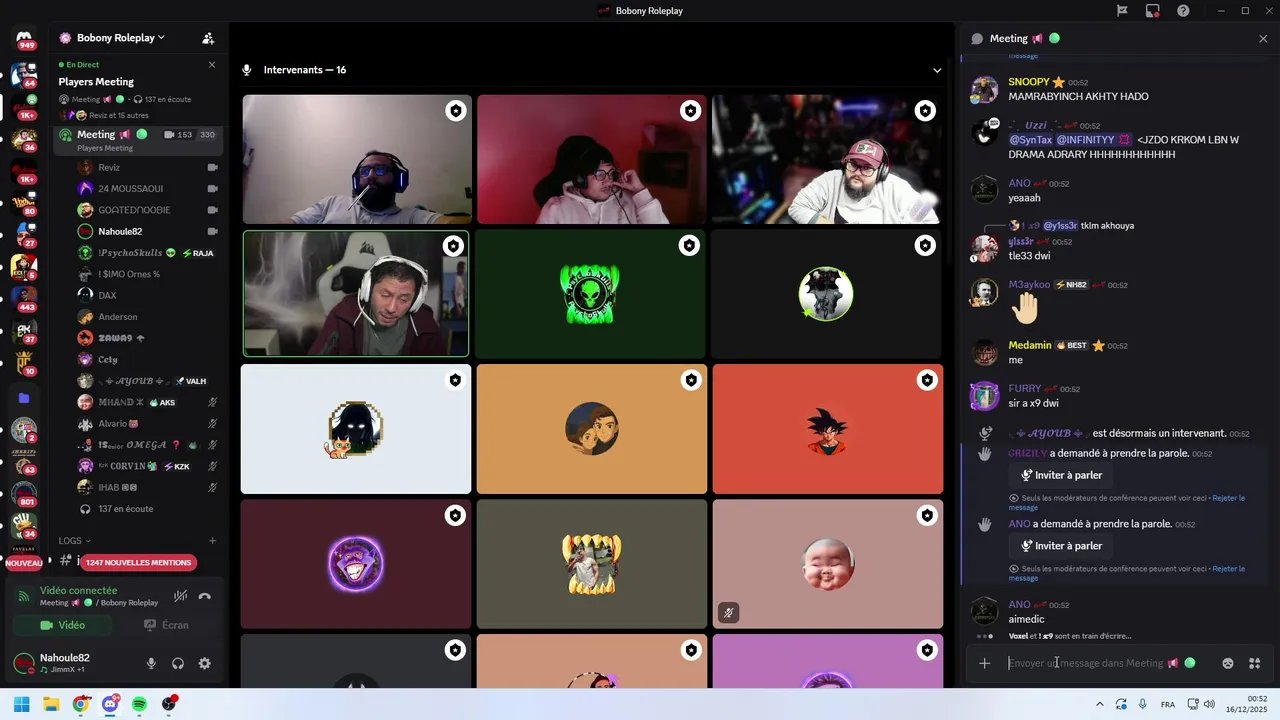Open the Goku avatar speaker tile

(827, 429)
